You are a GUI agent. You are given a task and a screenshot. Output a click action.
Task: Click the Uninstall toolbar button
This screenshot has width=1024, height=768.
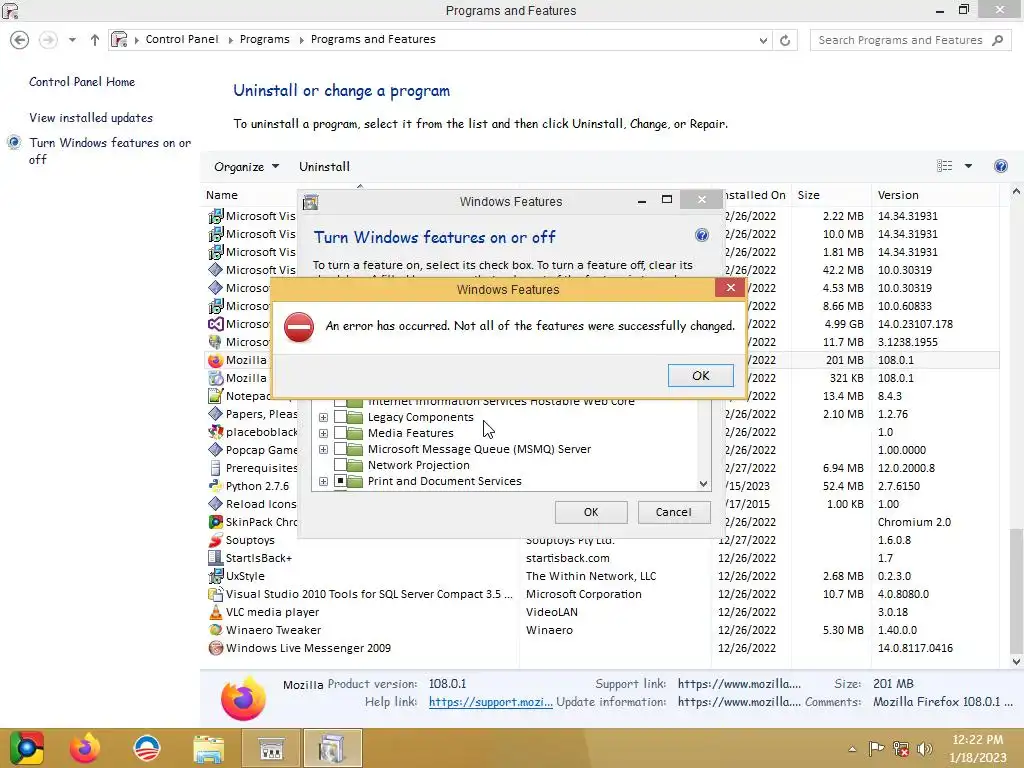pos(325,167)
